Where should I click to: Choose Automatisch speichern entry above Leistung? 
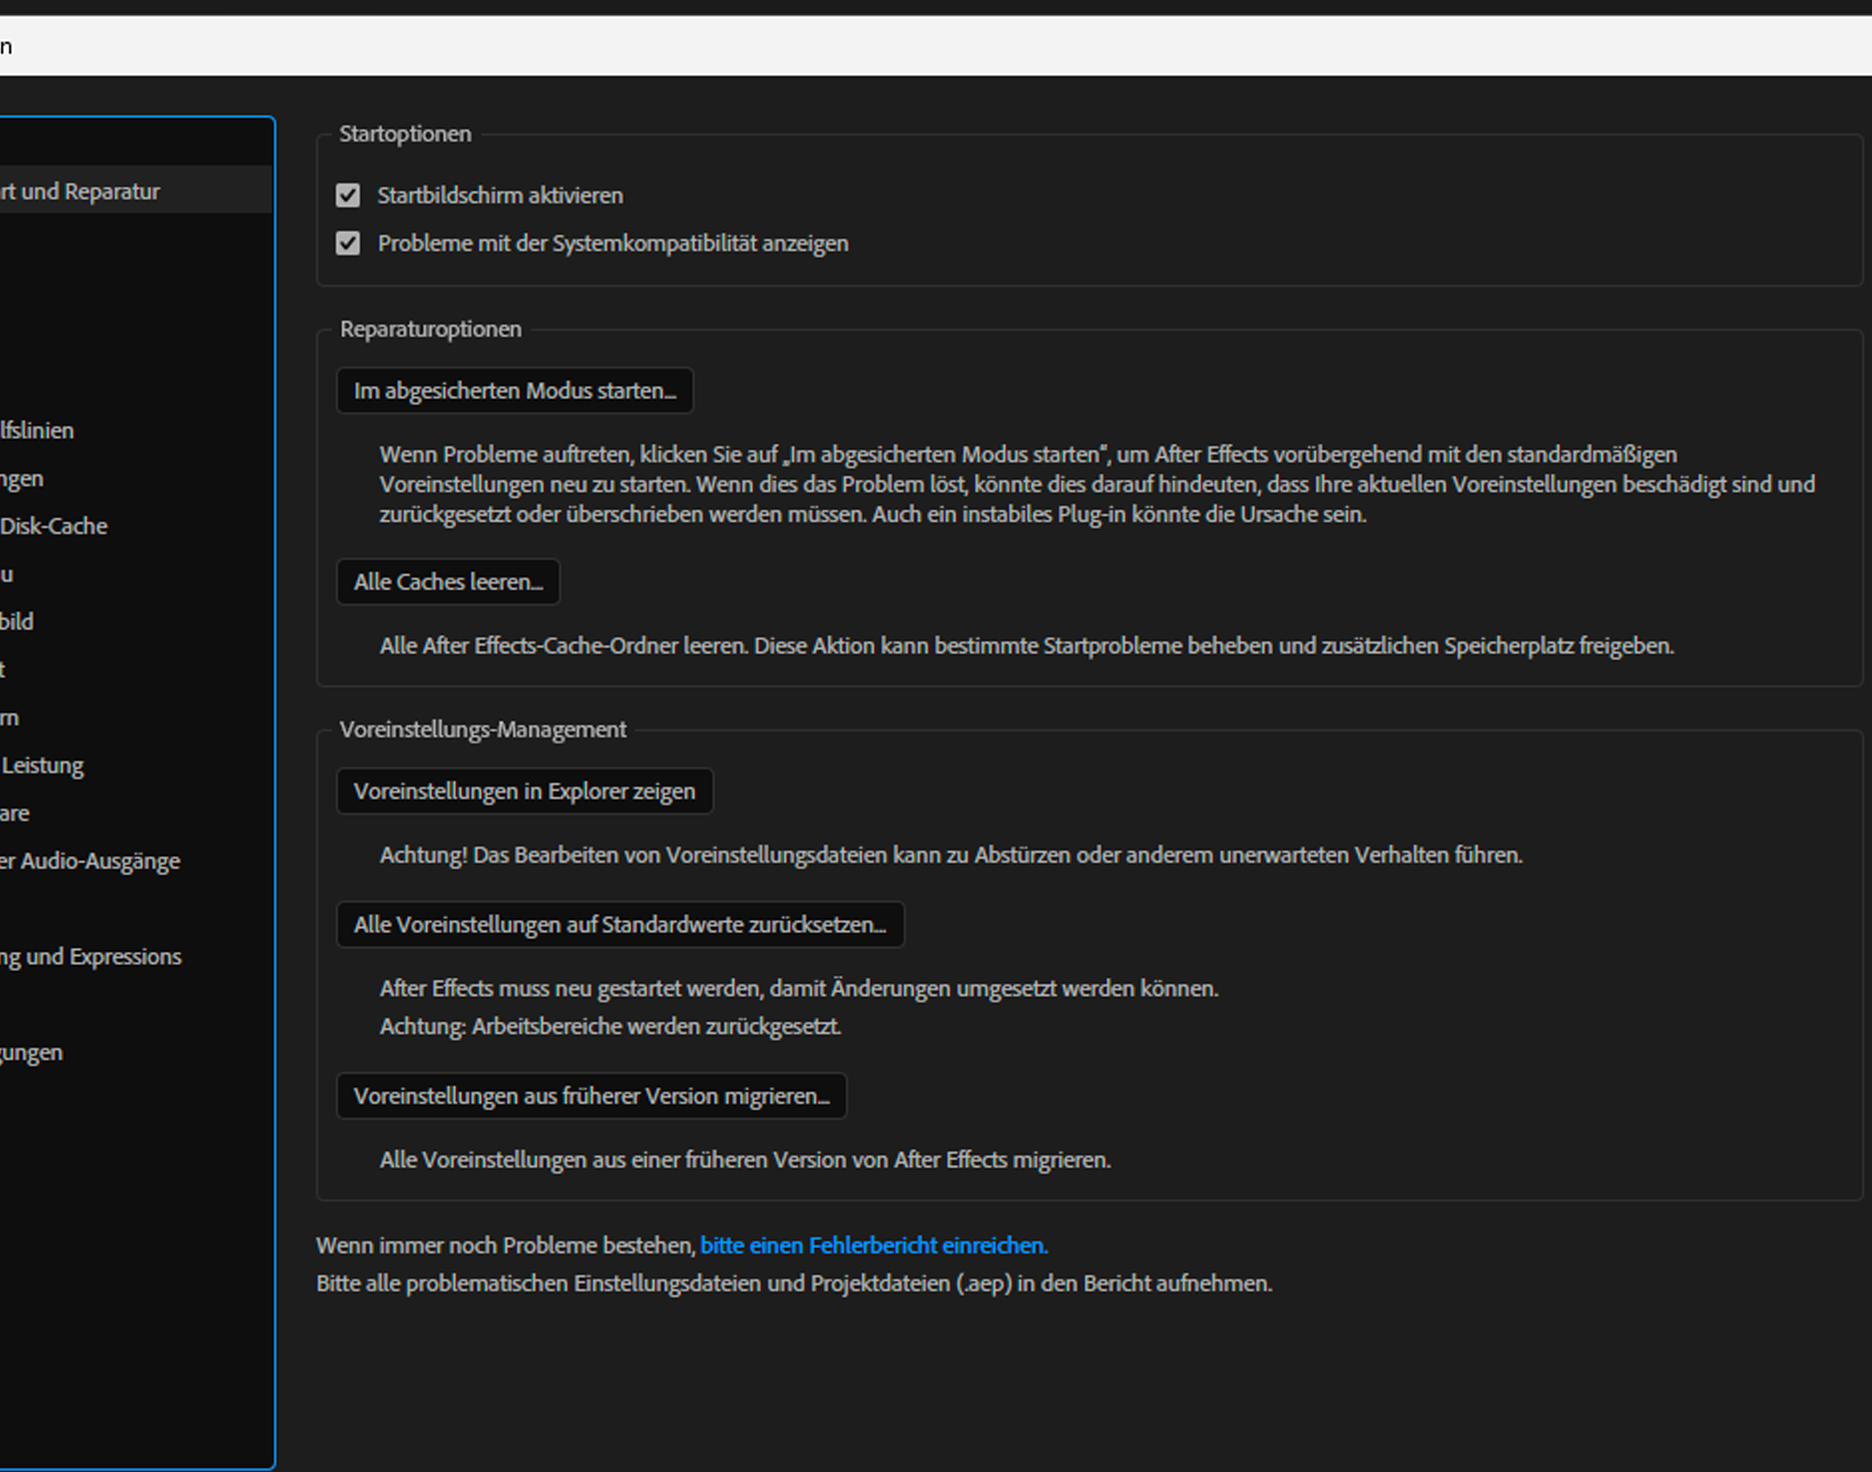tap(10, 717)
